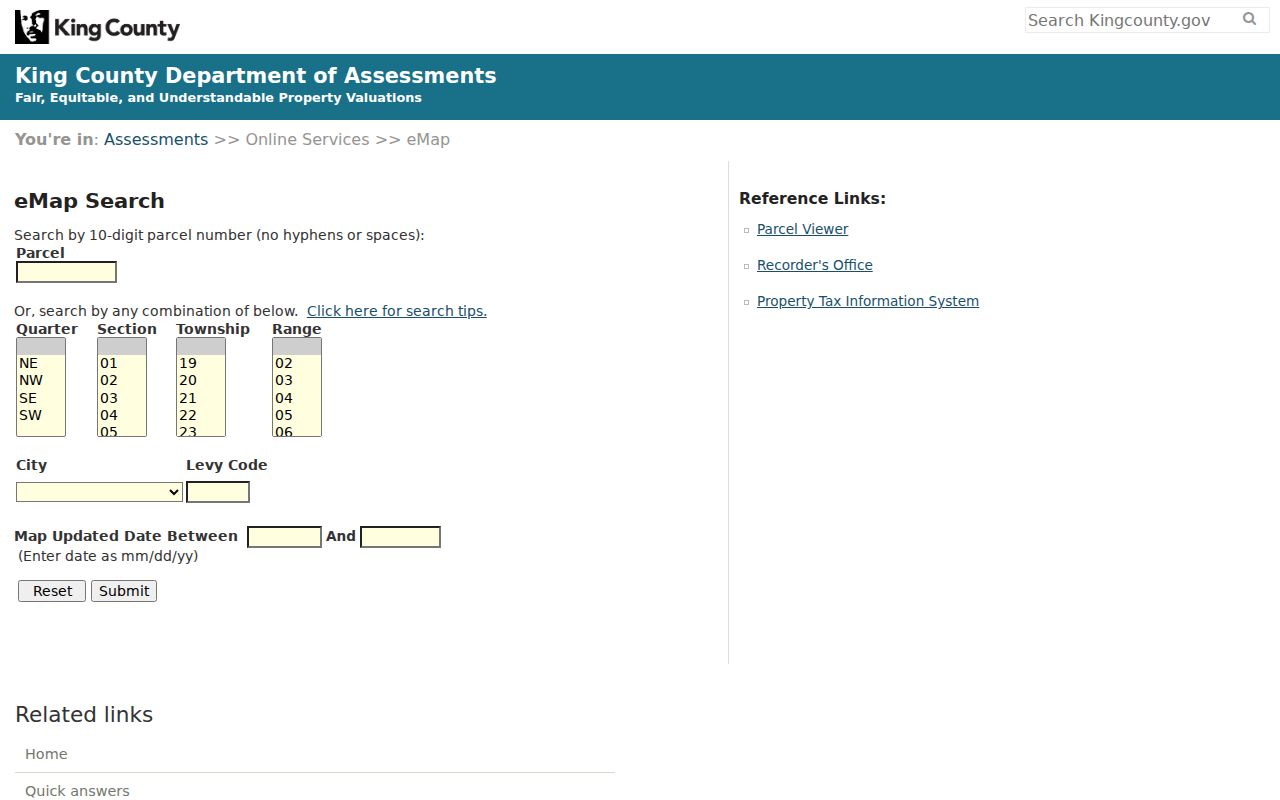Open Click here for search tips
The height and width of the screenshot is (800, 1280).
(x=397, y=311)
